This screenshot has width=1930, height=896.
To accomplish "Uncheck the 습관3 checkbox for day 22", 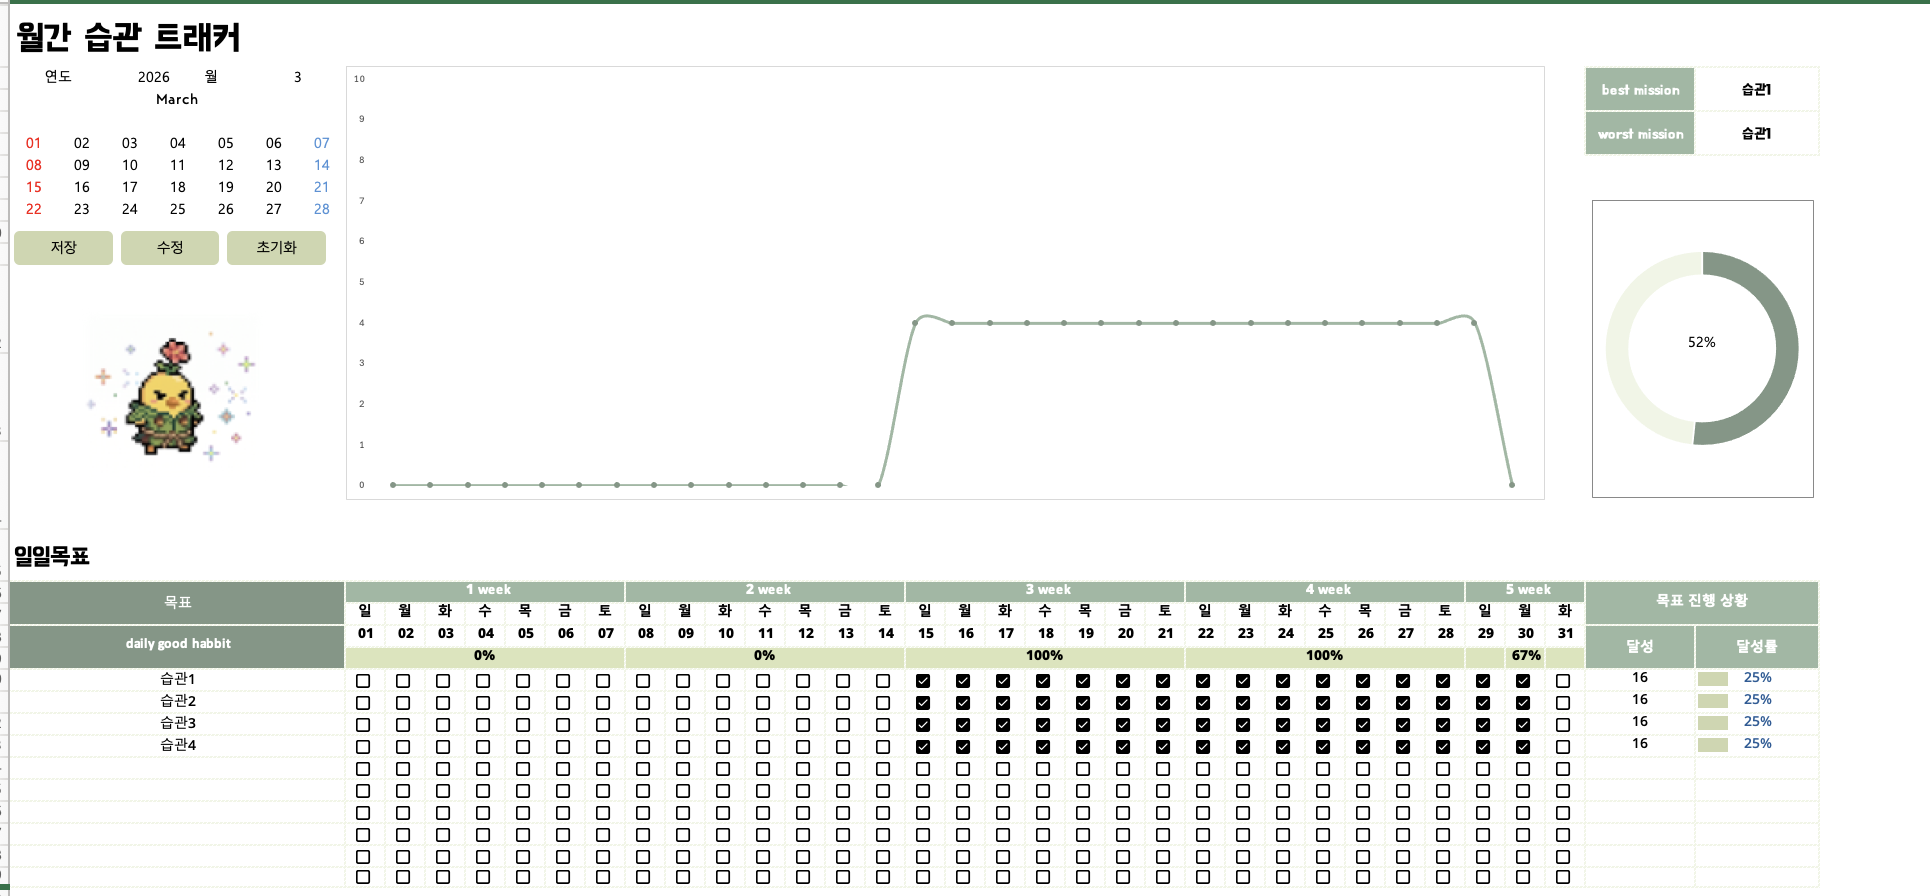I will (x=1203, y=725).
